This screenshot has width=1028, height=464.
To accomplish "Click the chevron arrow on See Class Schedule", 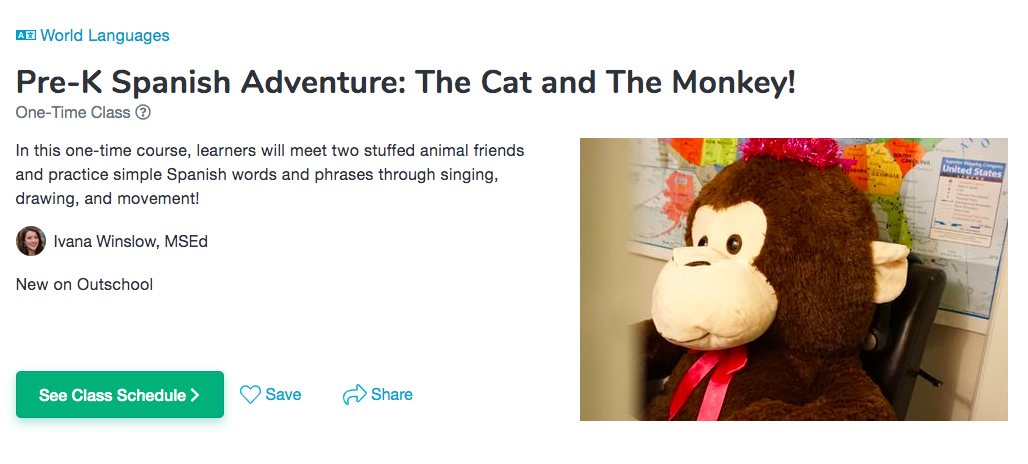I will click(x=195, y=395).
